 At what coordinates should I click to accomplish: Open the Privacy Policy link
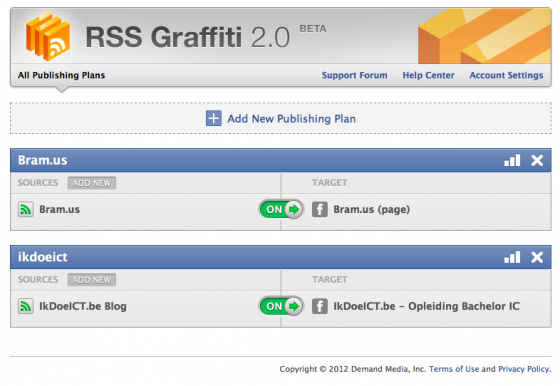pyautogui.click(x=525, y=369)
